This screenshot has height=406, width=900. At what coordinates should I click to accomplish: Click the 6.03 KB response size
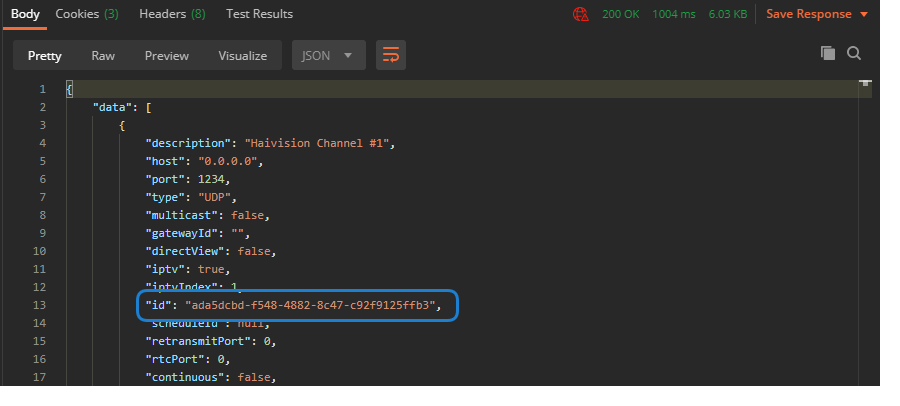click(x=728, y=14)
